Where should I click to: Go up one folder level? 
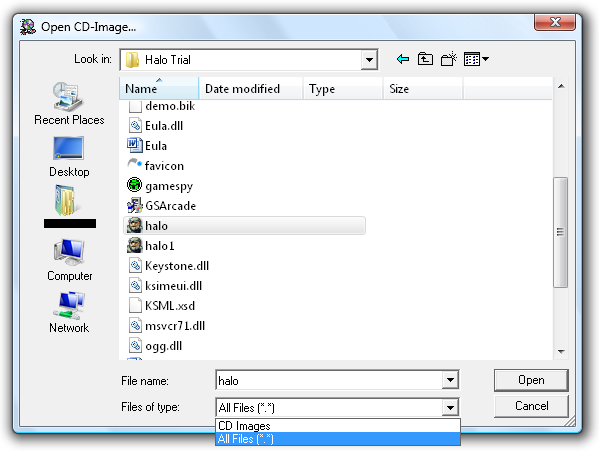coord(425,59)
